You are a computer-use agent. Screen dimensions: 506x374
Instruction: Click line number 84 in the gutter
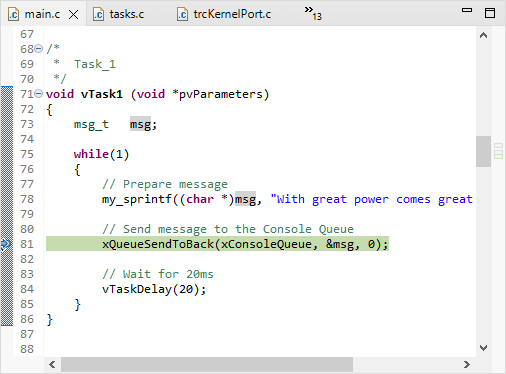coord(27,289)
